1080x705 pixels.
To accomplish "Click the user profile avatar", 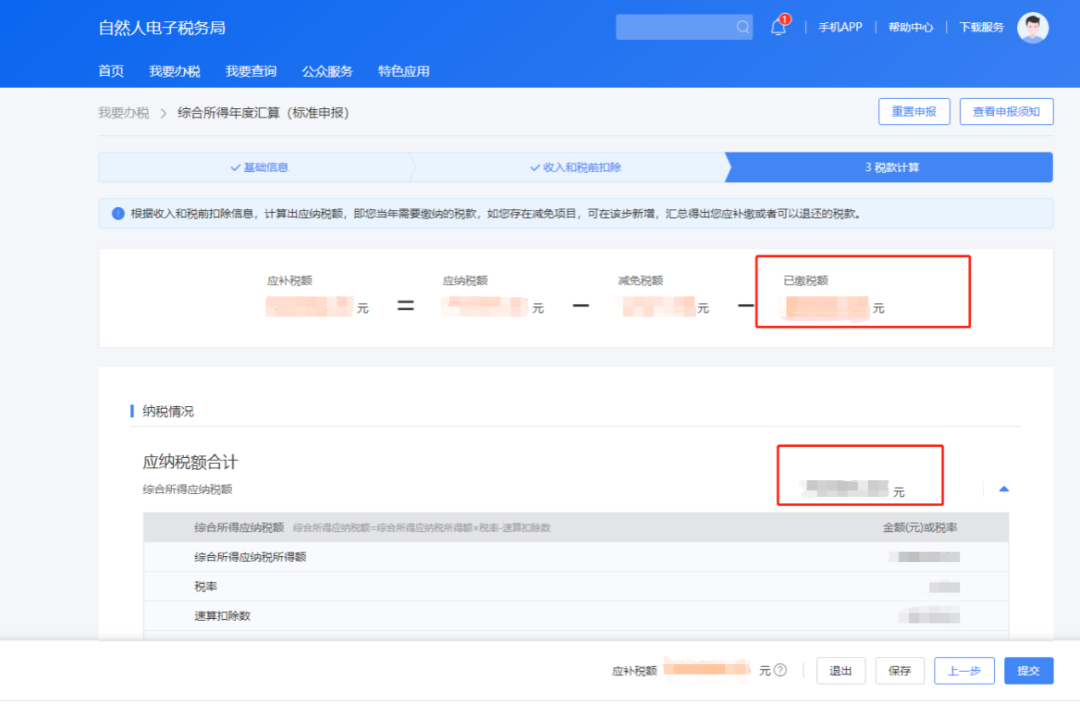I will [x=1031, y=27].
